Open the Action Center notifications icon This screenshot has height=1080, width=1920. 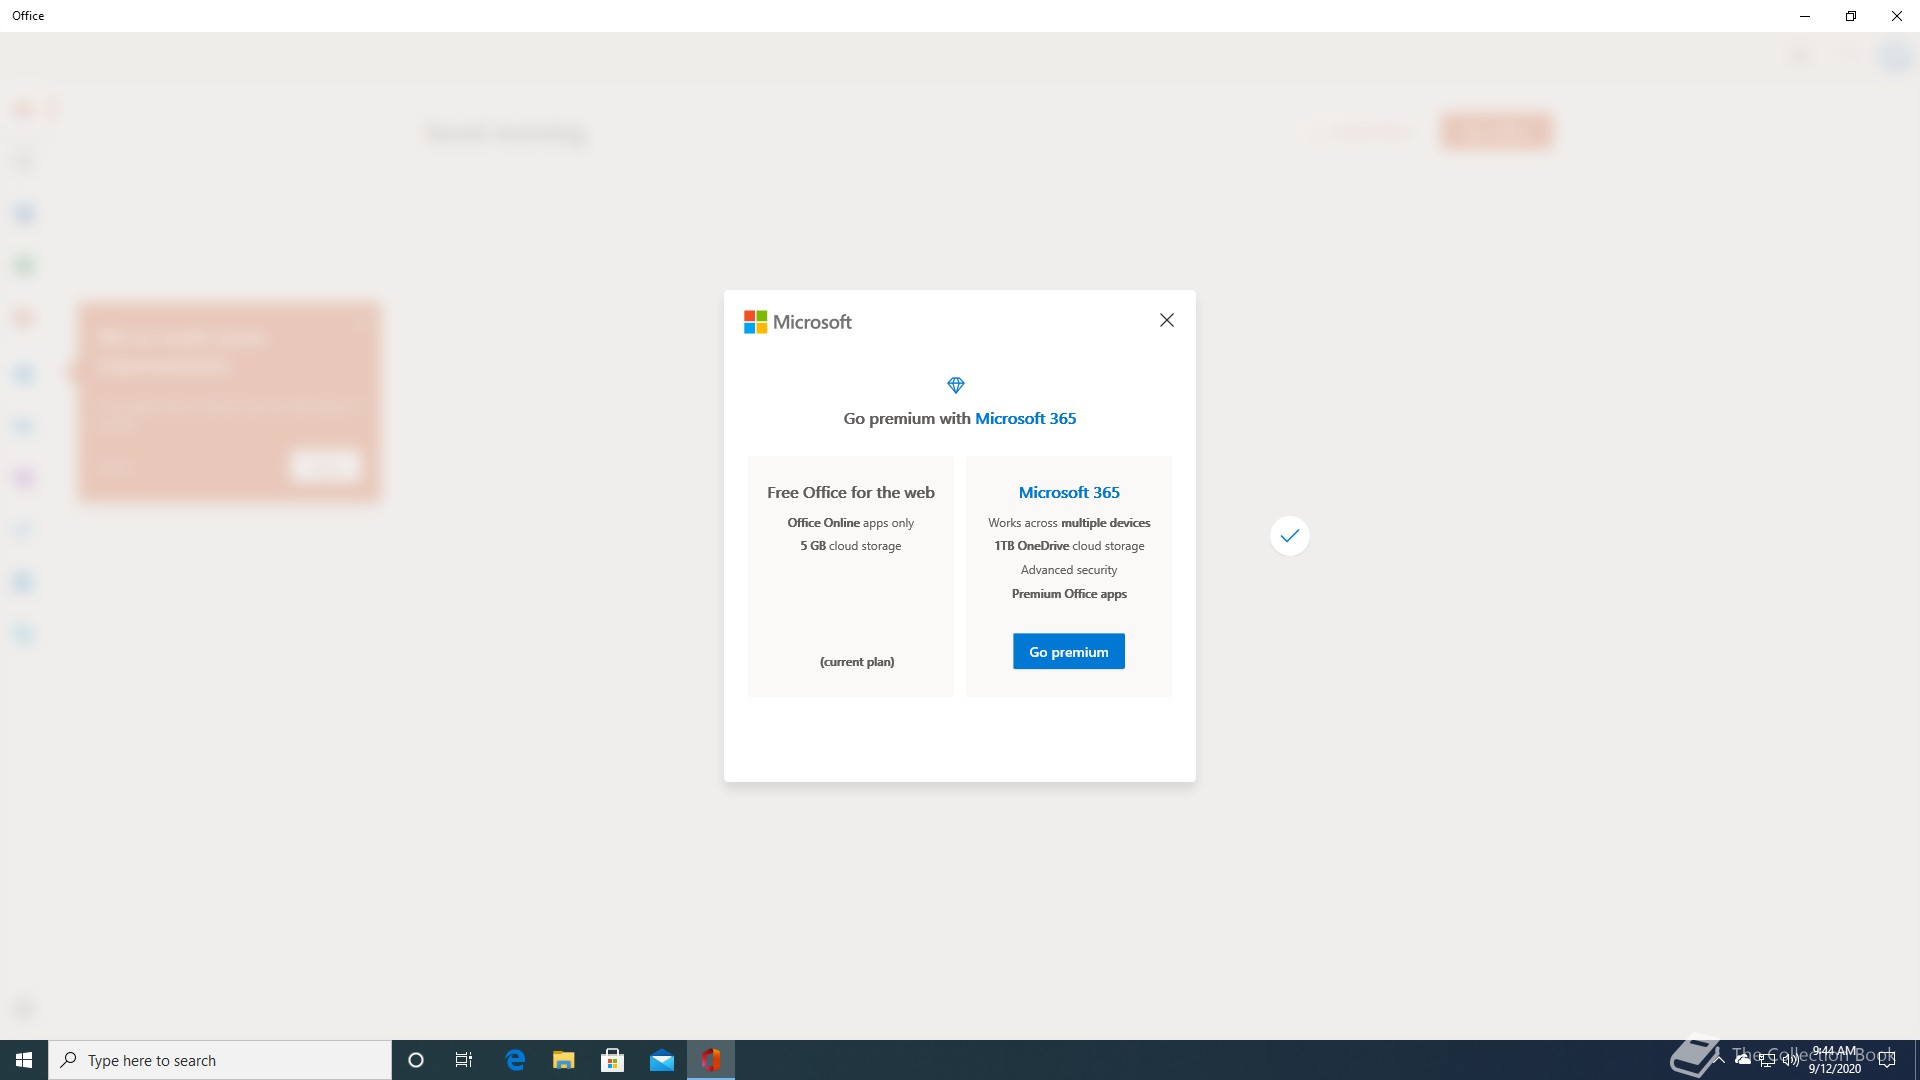click(x=1887, y=1060)
